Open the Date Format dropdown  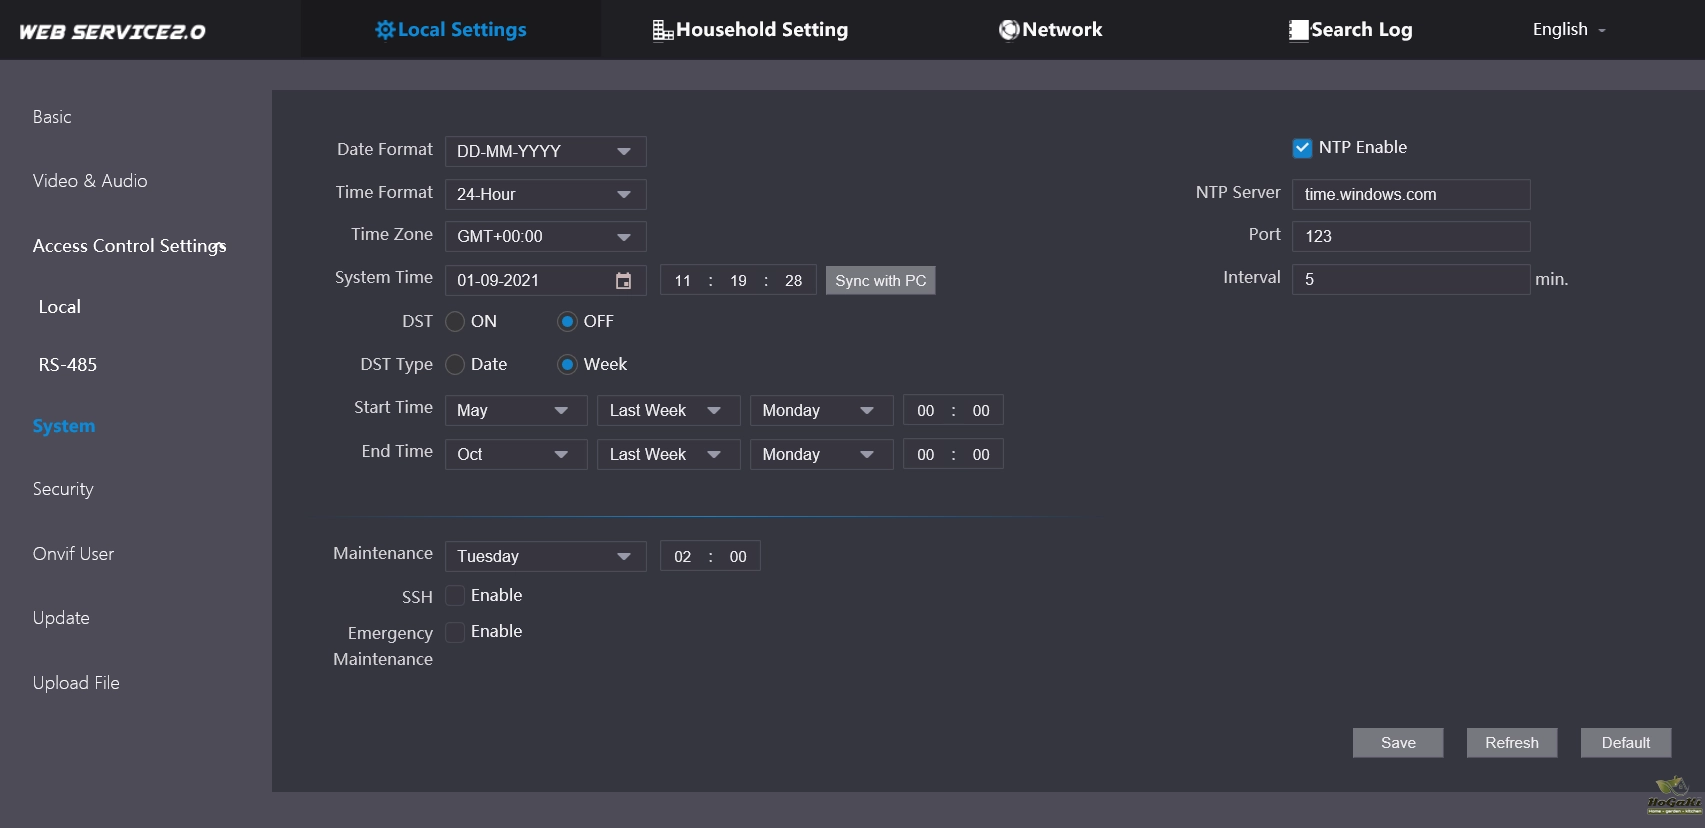click(545, 152)
